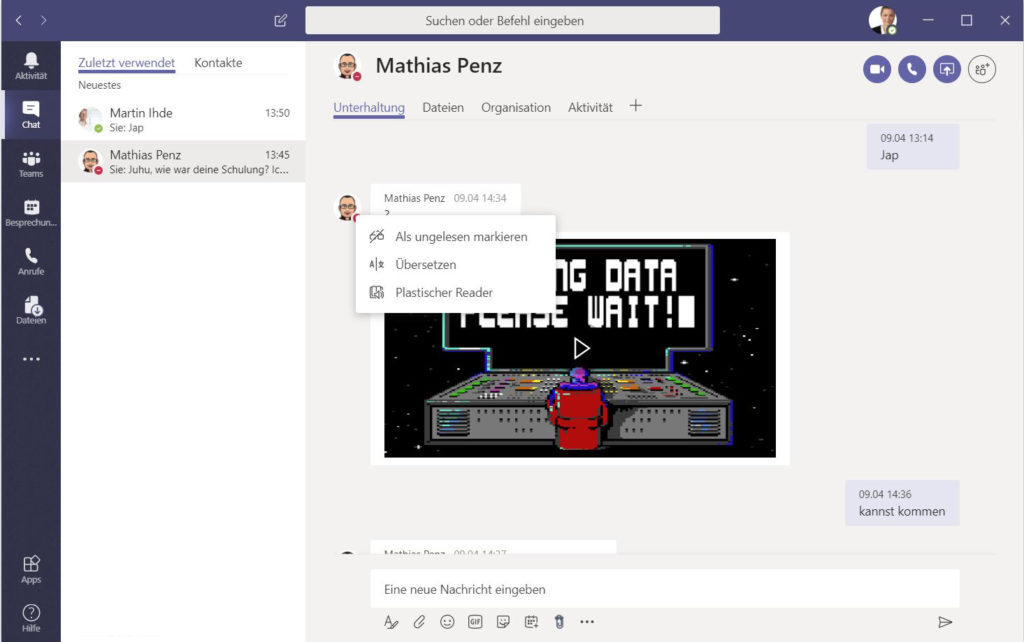
Task: Click Mathias Penz avatar in chat header
Action: pyautogui.click(x=347, y=67)
